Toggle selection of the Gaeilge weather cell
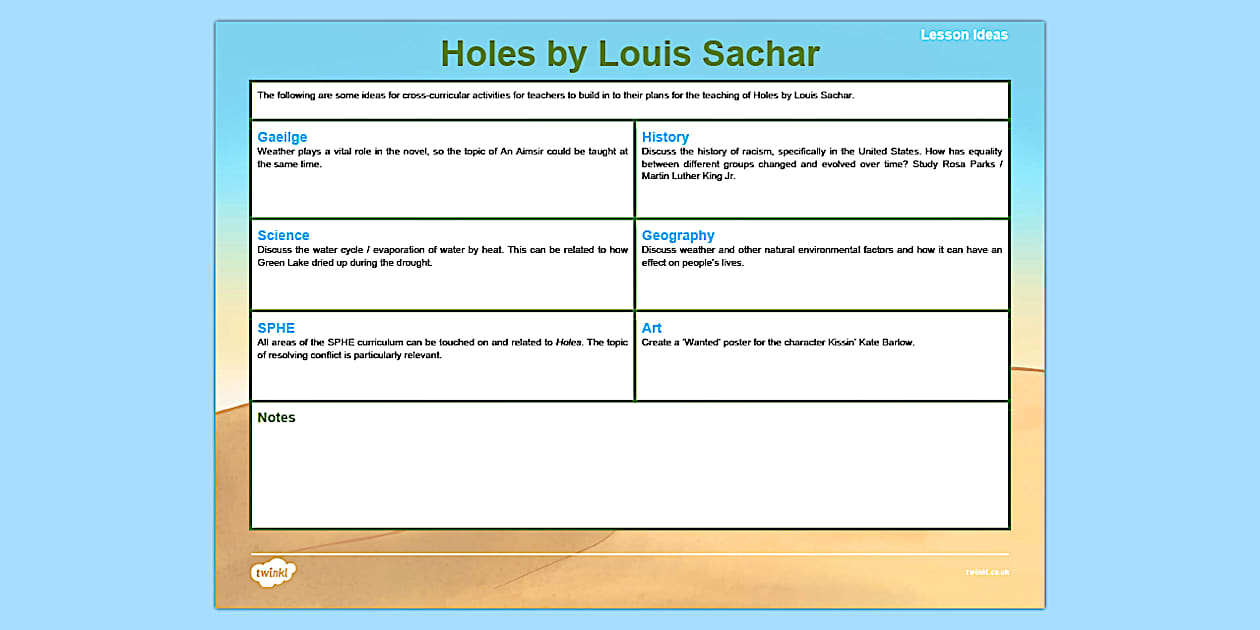This screenshot has width=1260, height=630. coord(442,170)
